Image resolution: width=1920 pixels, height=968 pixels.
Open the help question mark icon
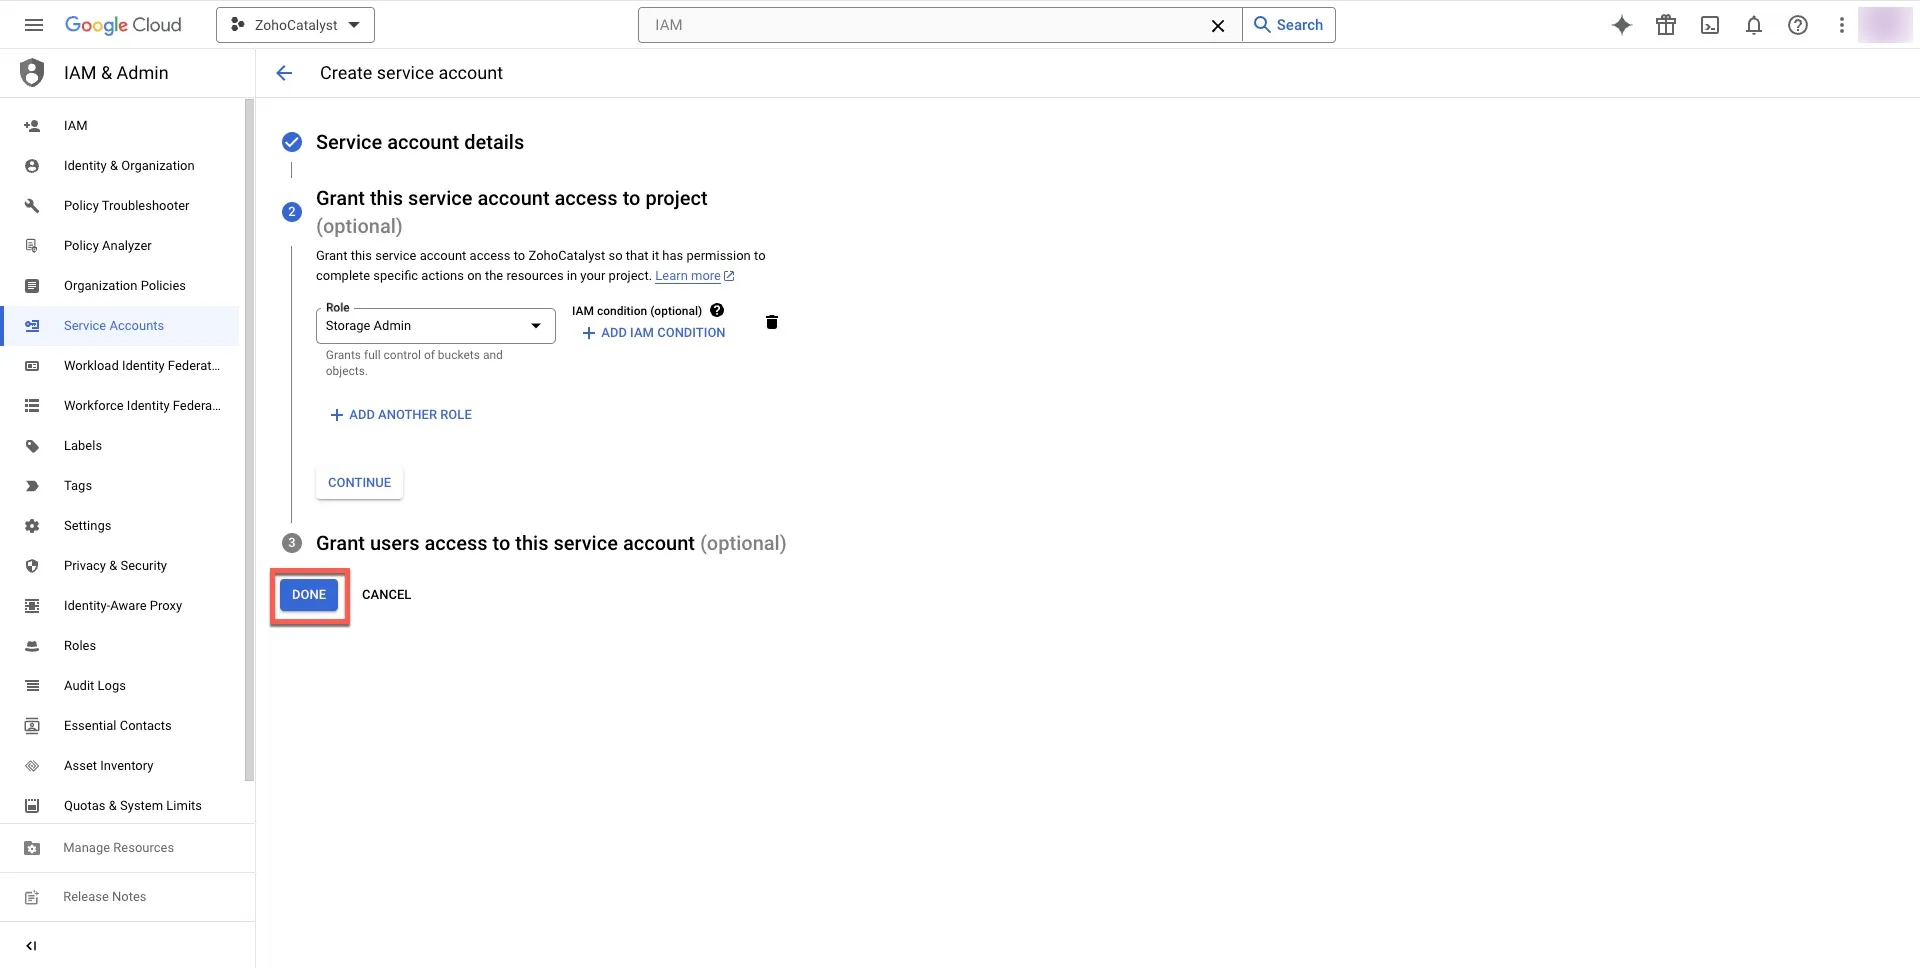pyautogui.click(x=1798, y=25)
